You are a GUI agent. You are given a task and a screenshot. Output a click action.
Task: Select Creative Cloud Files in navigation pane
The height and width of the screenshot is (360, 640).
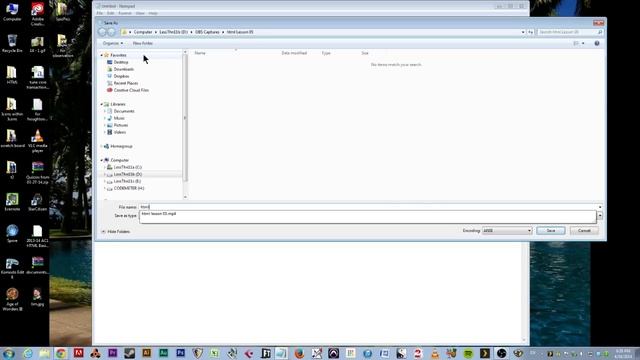click(x=128, y=90)
